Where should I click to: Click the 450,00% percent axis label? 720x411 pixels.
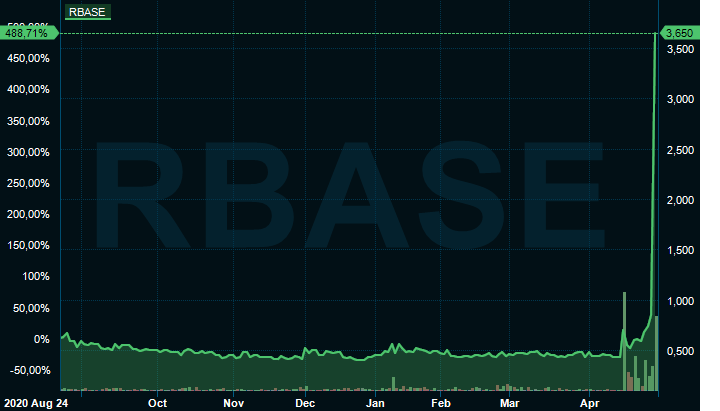coord(28,58)
